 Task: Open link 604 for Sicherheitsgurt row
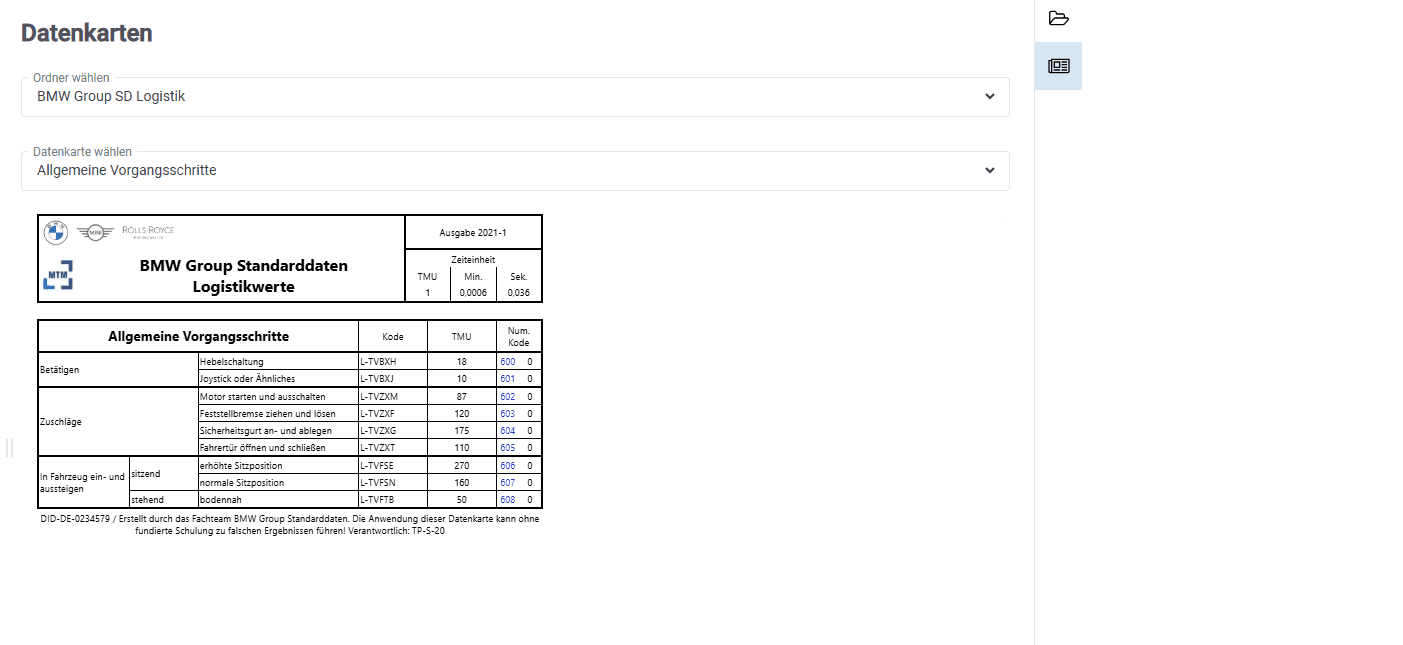pyautogui.click(x=507, y=431)
